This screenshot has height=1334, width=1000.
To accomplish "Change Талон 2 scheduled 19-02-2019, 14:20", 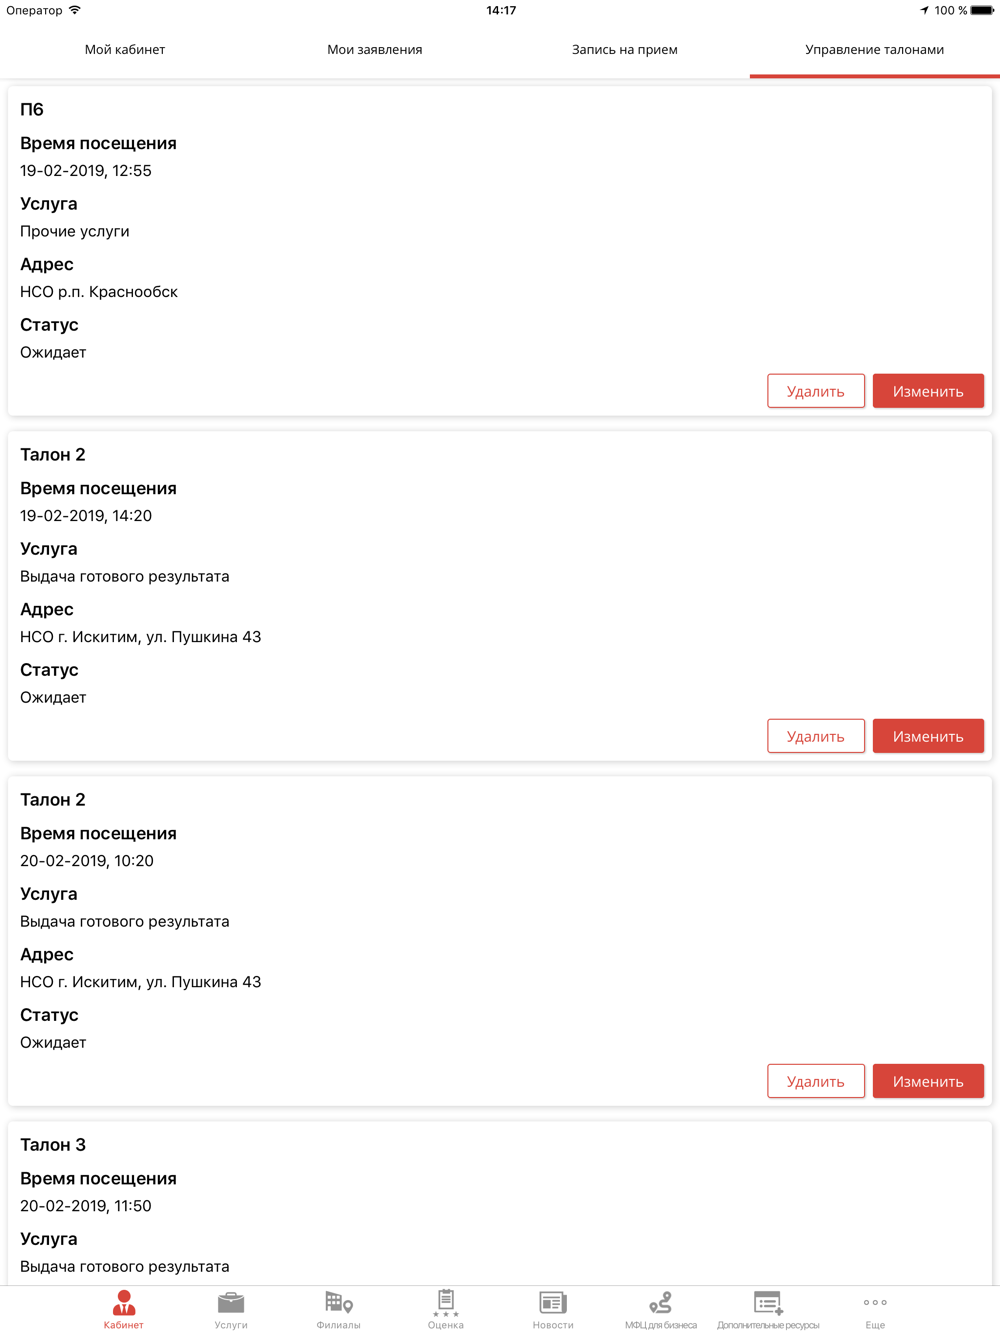I will pos(928,736).
